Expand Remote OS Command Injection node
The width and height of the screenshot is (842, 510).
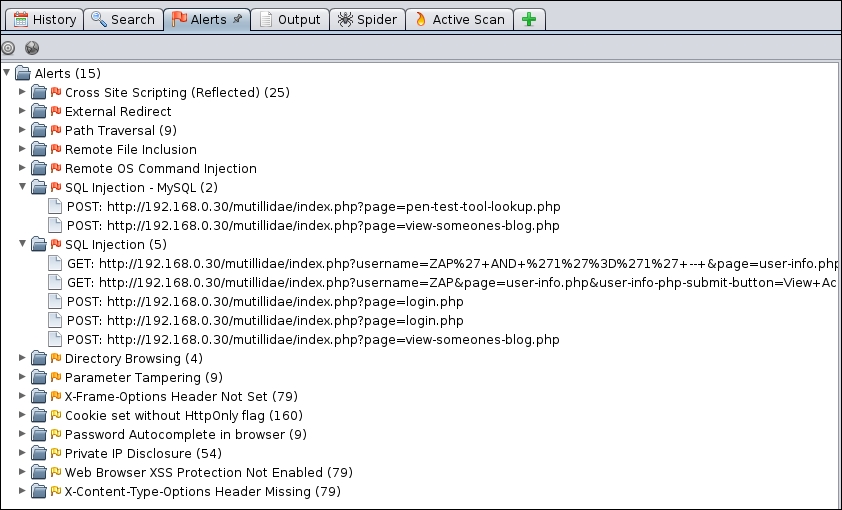click(x=22, y=168)
